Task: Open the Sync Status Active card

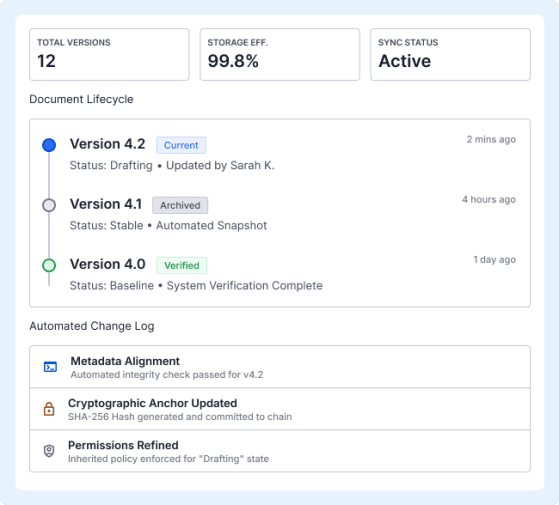Action: coord(450,55)
